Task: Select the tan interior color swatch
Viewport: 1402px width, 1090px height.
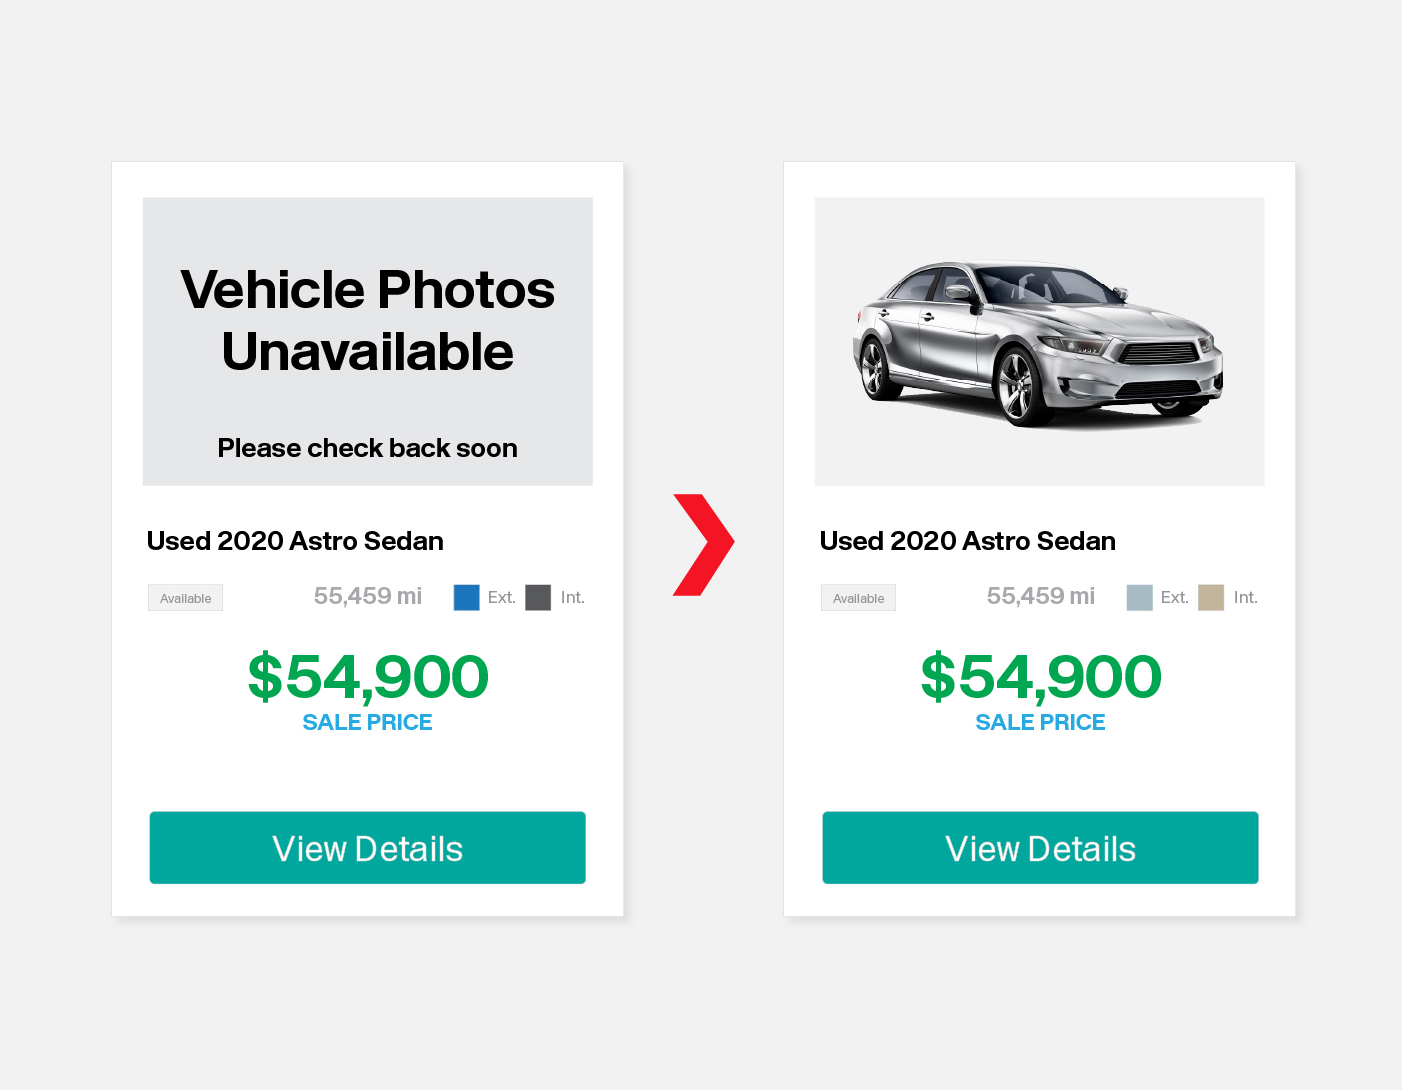Action: (1211, 598)
